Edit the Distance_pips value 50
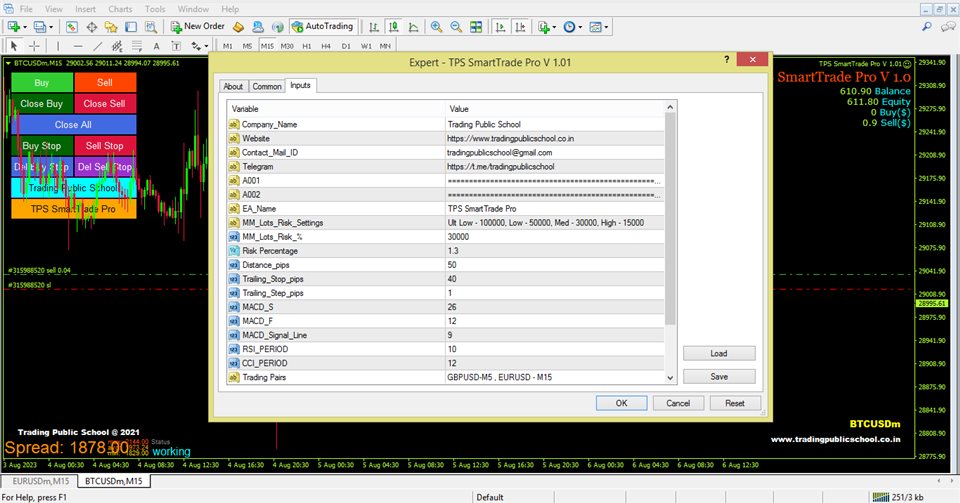 555,265
